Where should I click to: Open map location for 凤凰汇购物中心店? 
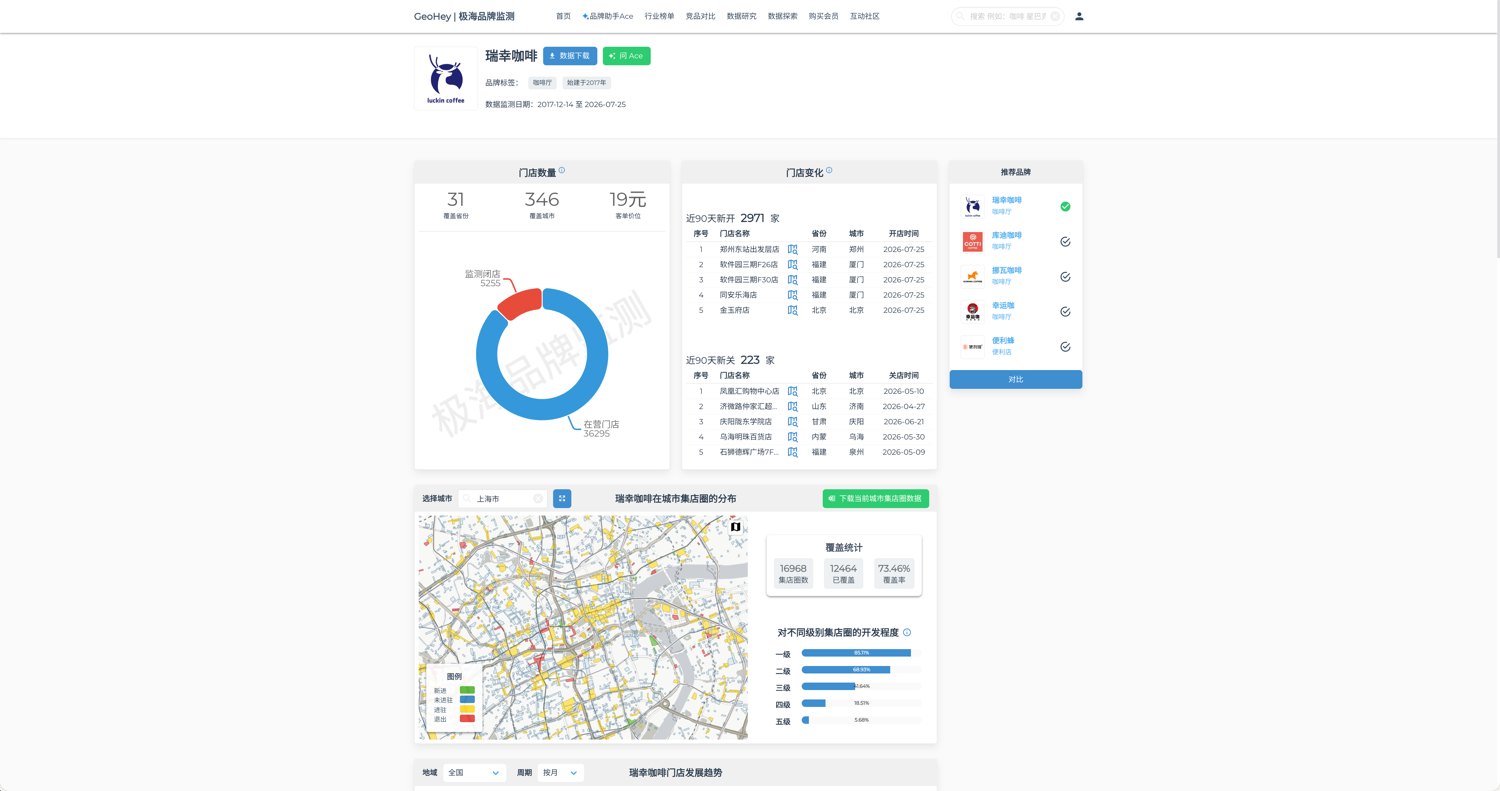[x=793, y=392]
